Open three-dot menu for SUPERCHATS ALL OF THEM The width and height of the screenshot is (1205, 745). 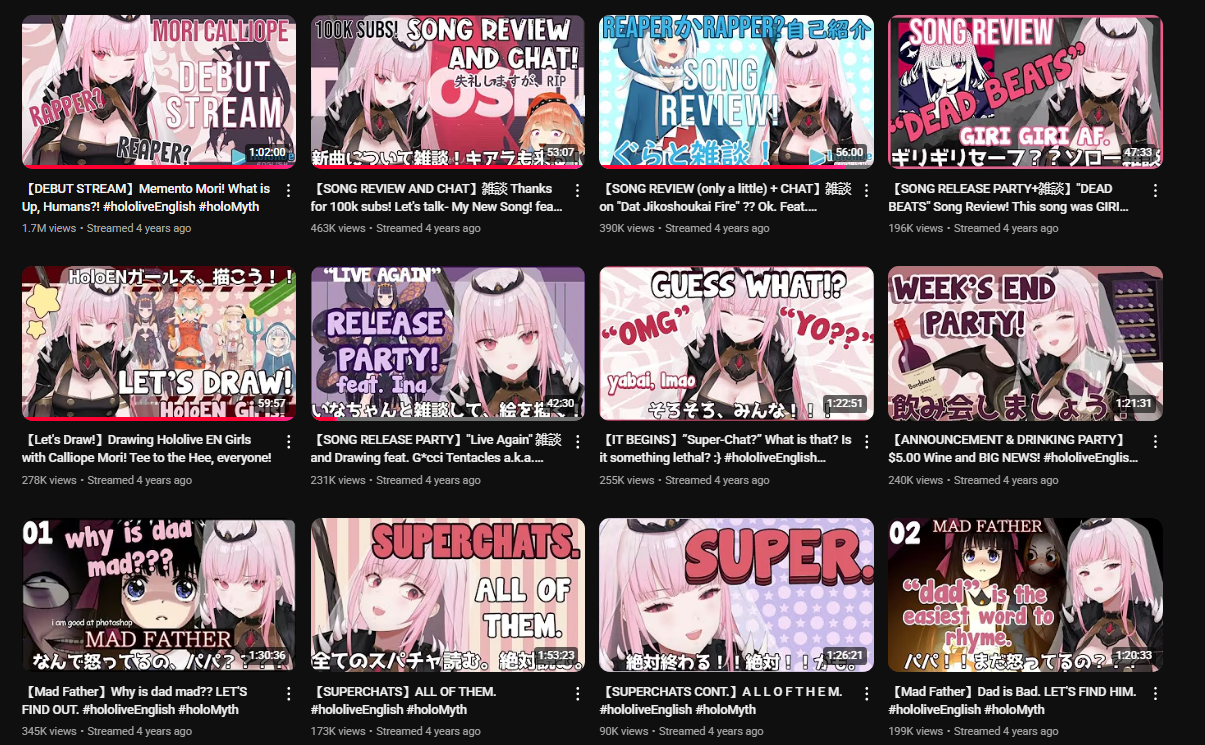coord(577,693)
